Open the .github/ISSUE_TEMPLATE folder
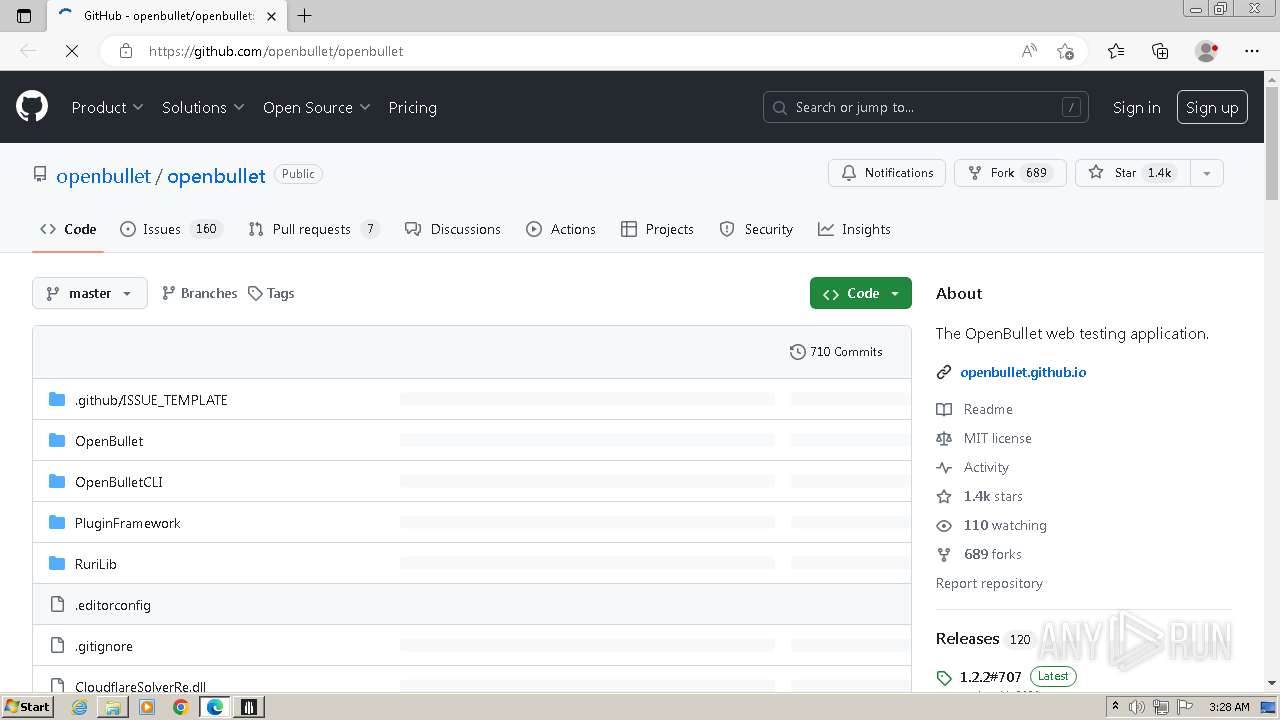Viewport: 1280px width, 720px height. 151,400
